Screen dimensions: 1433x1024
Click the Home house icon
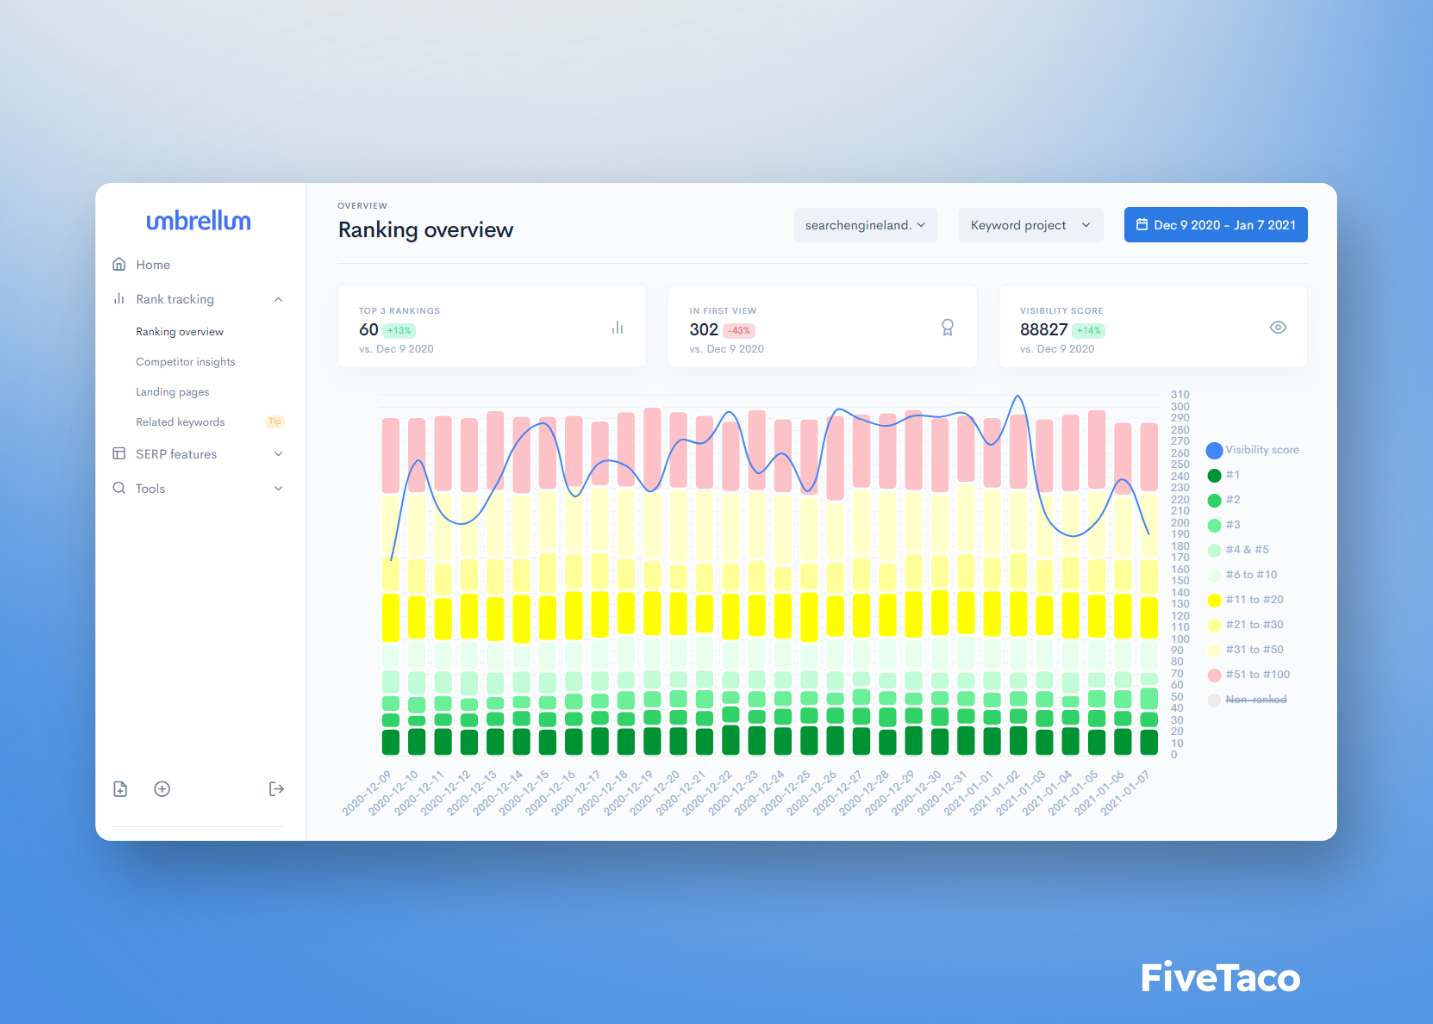click(x=119, y=265)
